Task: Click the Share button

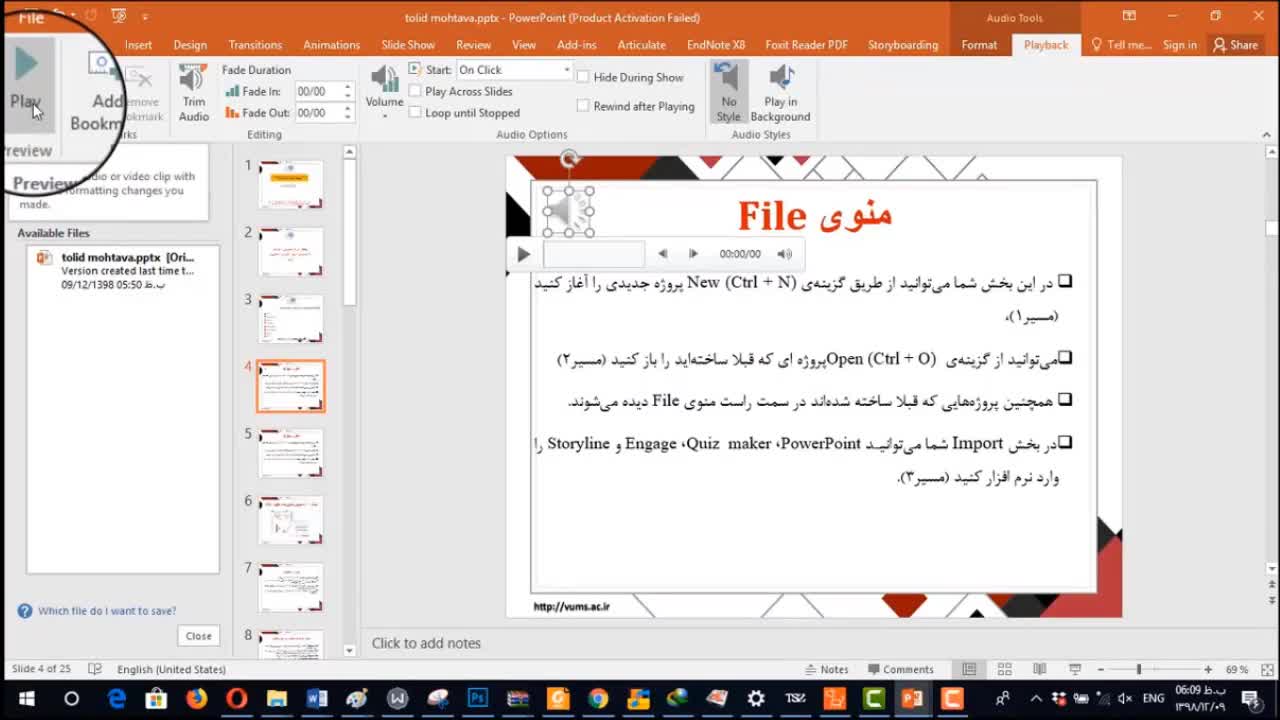Action: pyautogui.click(x=1235, y=45)
